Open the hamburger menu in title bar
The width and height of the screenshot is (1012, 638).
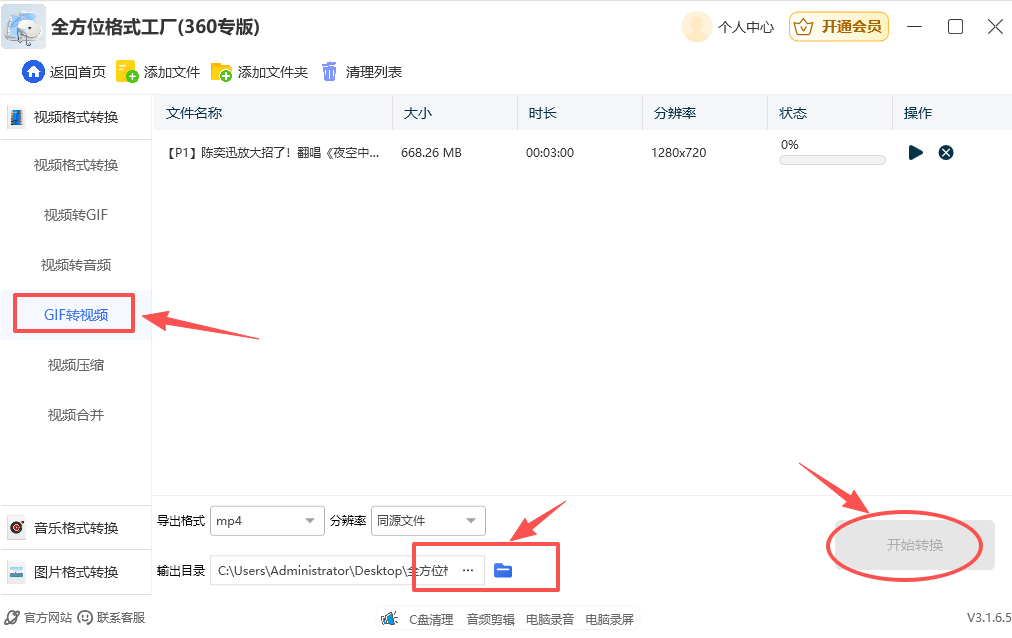point(914,27)
